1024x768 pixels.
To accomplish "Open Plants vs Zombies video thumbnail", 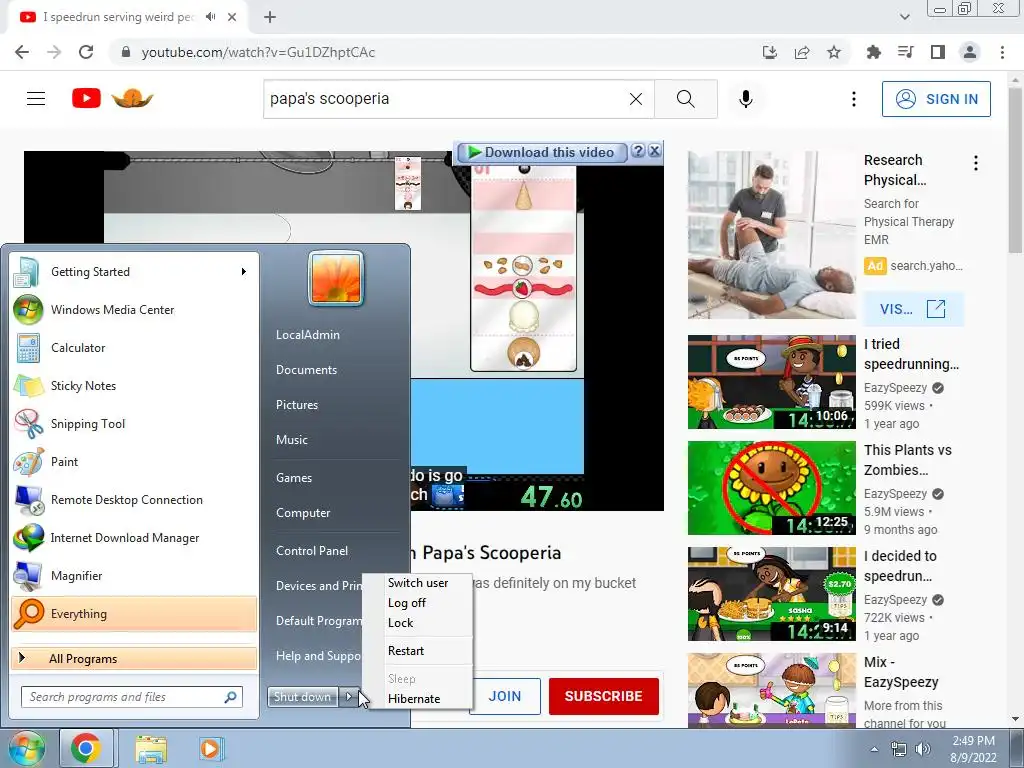I will pyautogui.click(x=771, y=488).
